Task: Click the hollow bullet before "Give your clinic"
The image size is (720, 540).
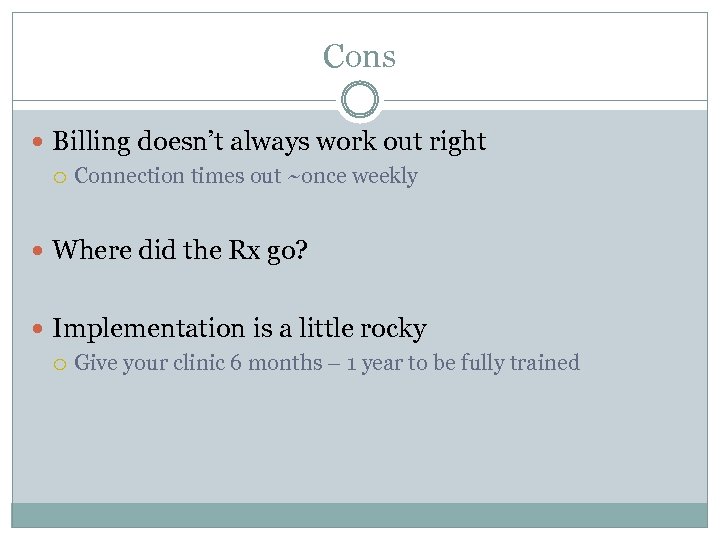Action: coord(60,364)
